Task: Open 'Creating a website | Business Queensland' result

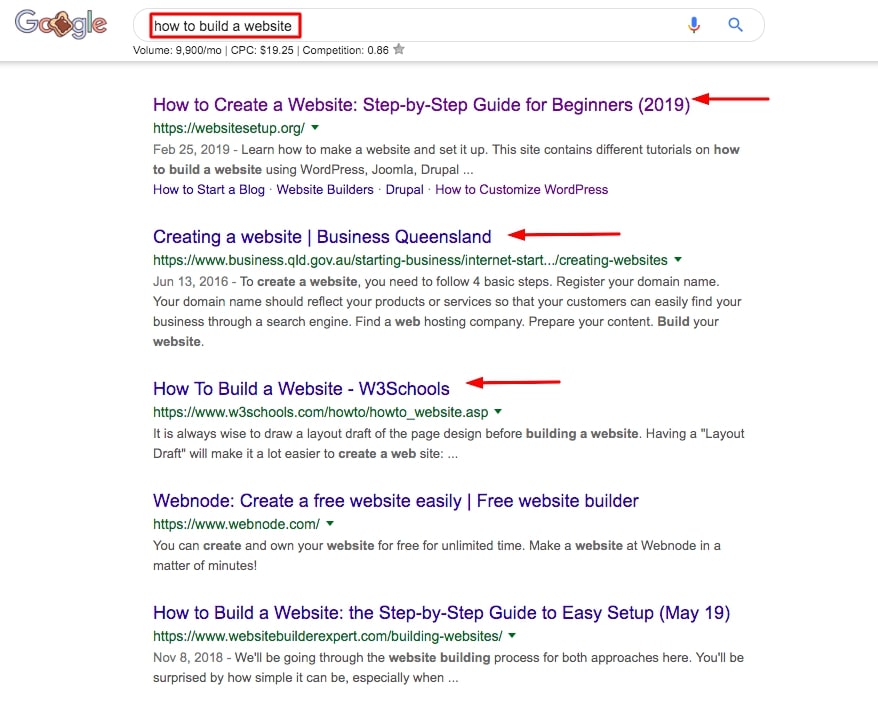Action: 322,237
